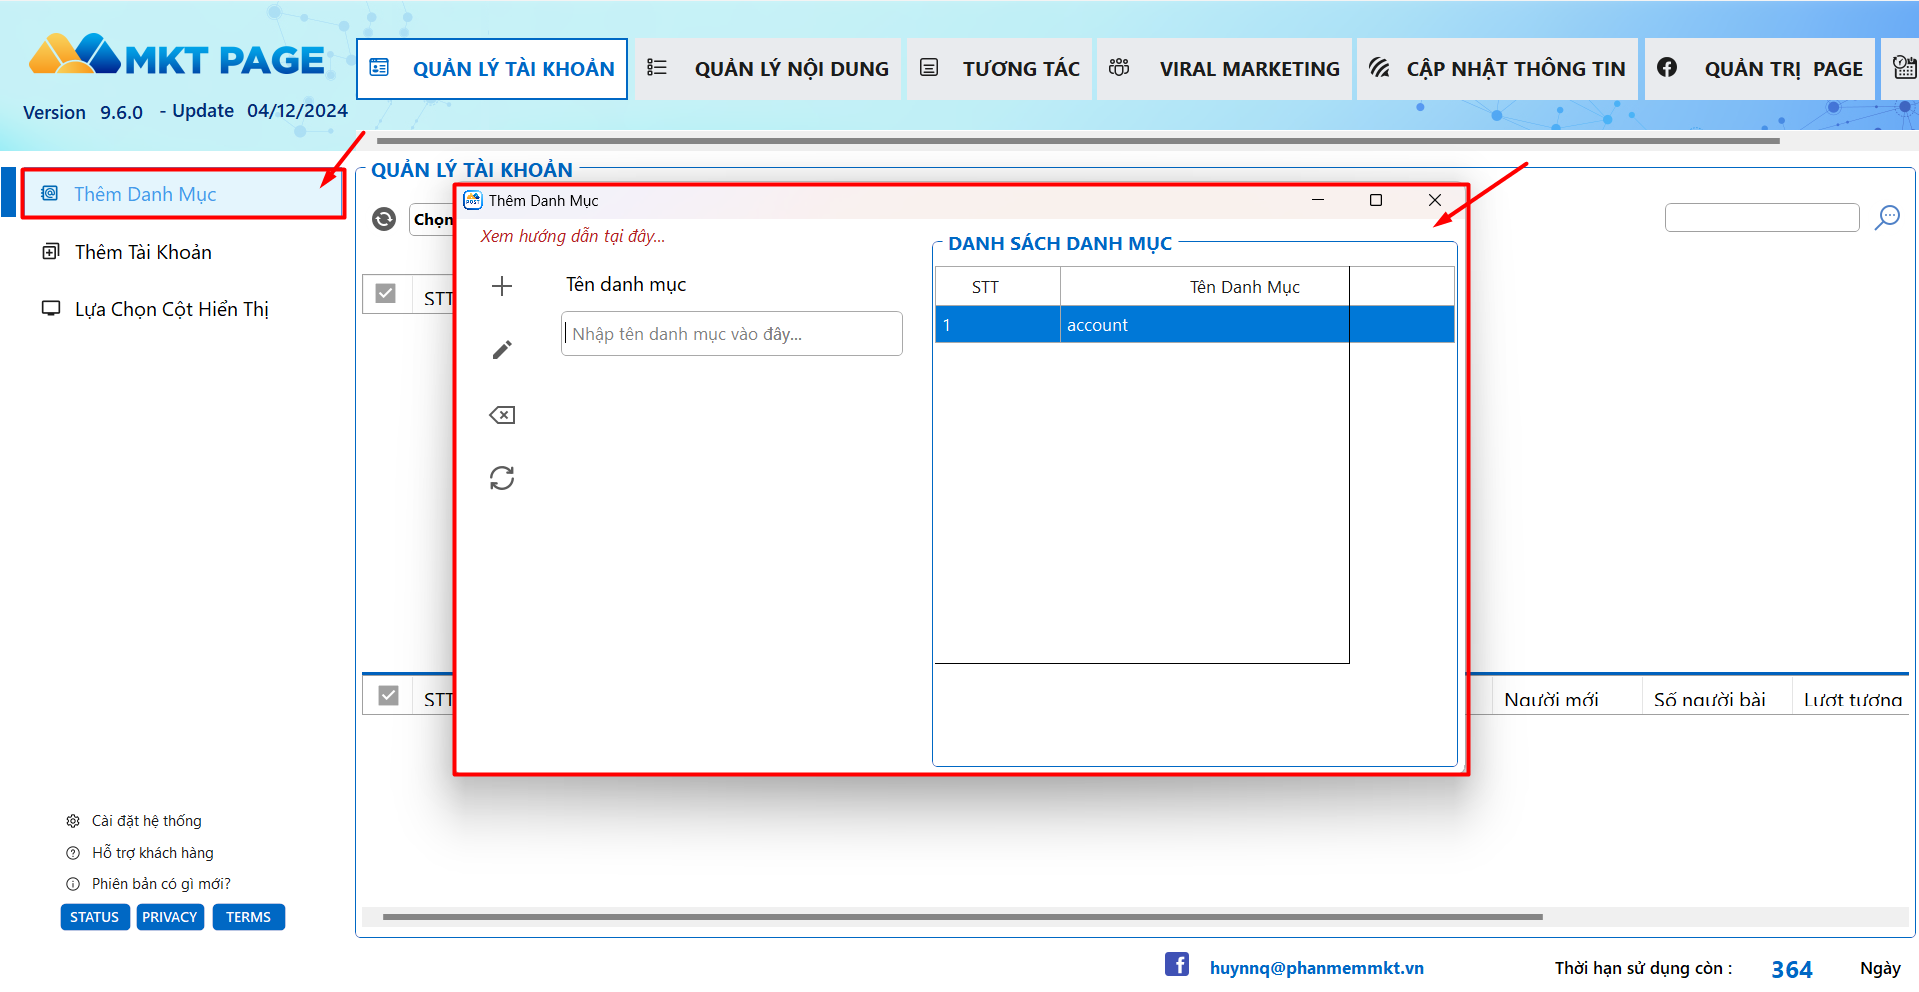Open the huynnq@phanmemmkt.vn link
This screenshot has height=992, width=1919.
(x=1316, y=968)
